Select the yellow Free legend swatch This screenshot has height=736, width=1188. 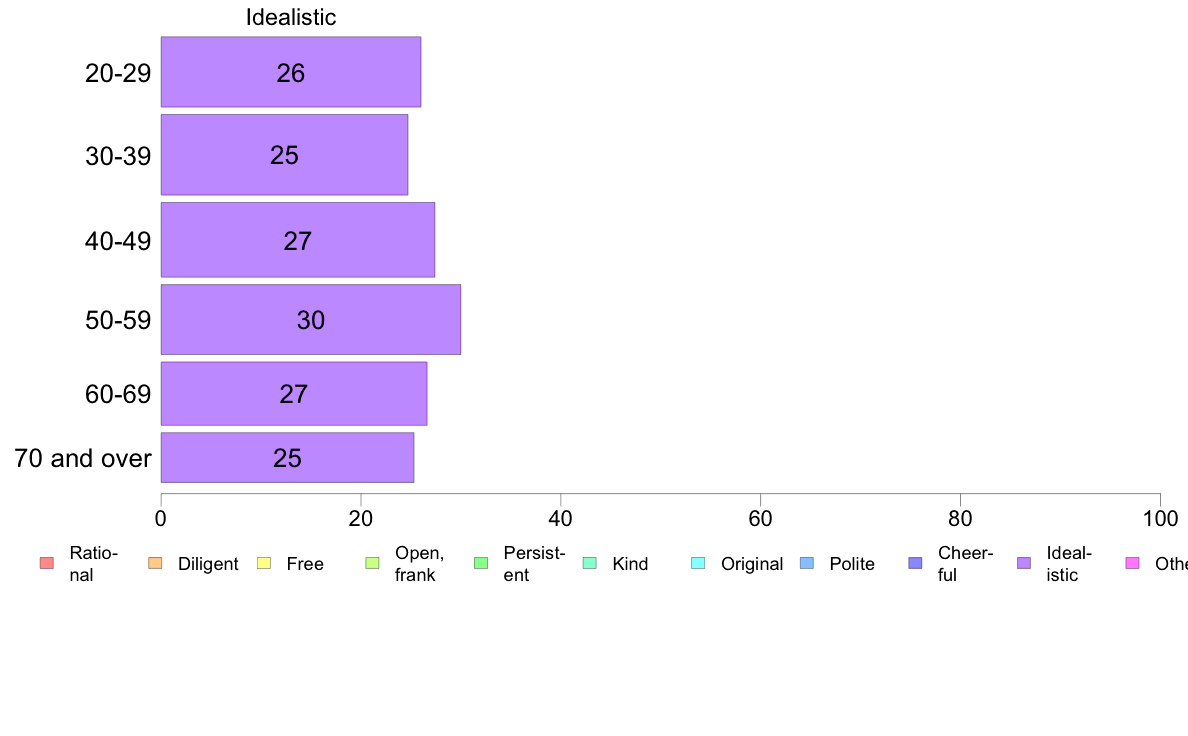(x=264, y=563)
